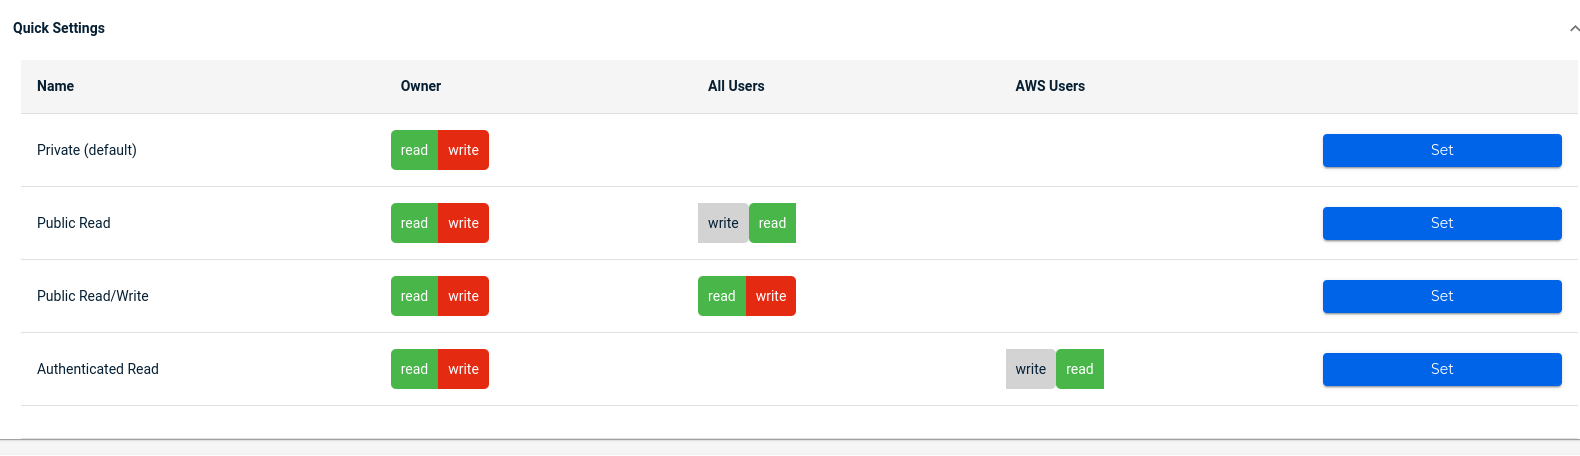Image resolution: width=1580 pixels, height=456 pixels.
Task: Toggle All Users read badge in Public Read row
Action: pos(772,223)
